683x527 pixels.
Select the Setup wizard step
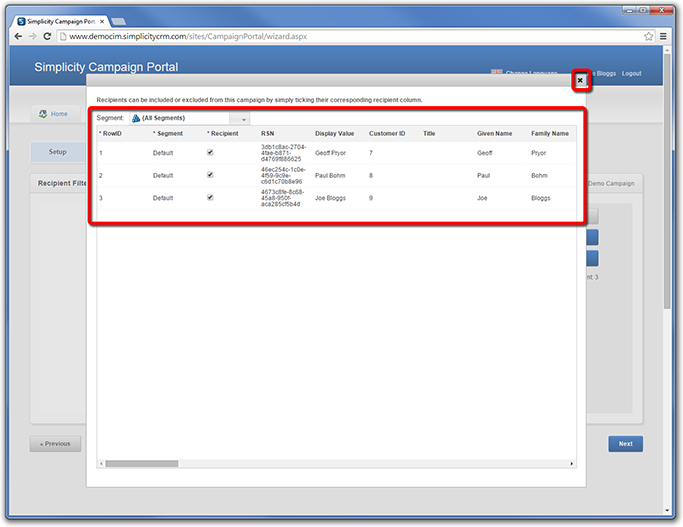tap(57, 152)
